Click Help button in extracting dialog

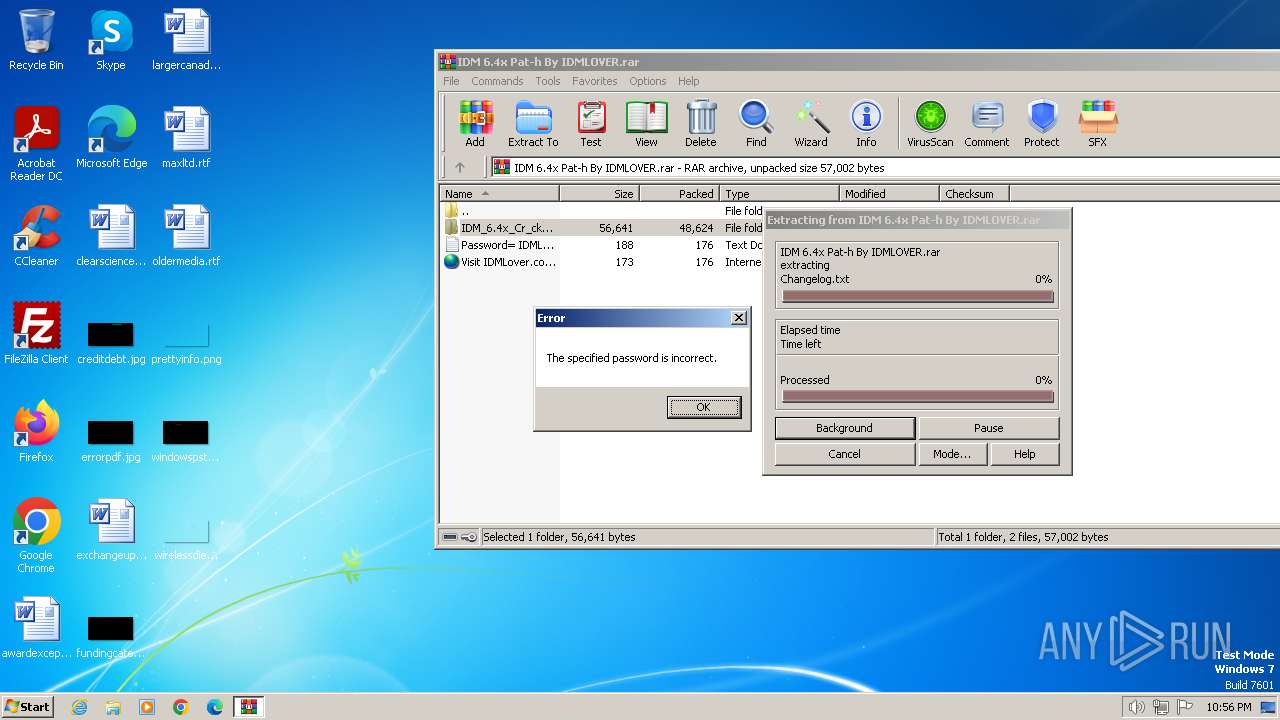(1025, 454)
